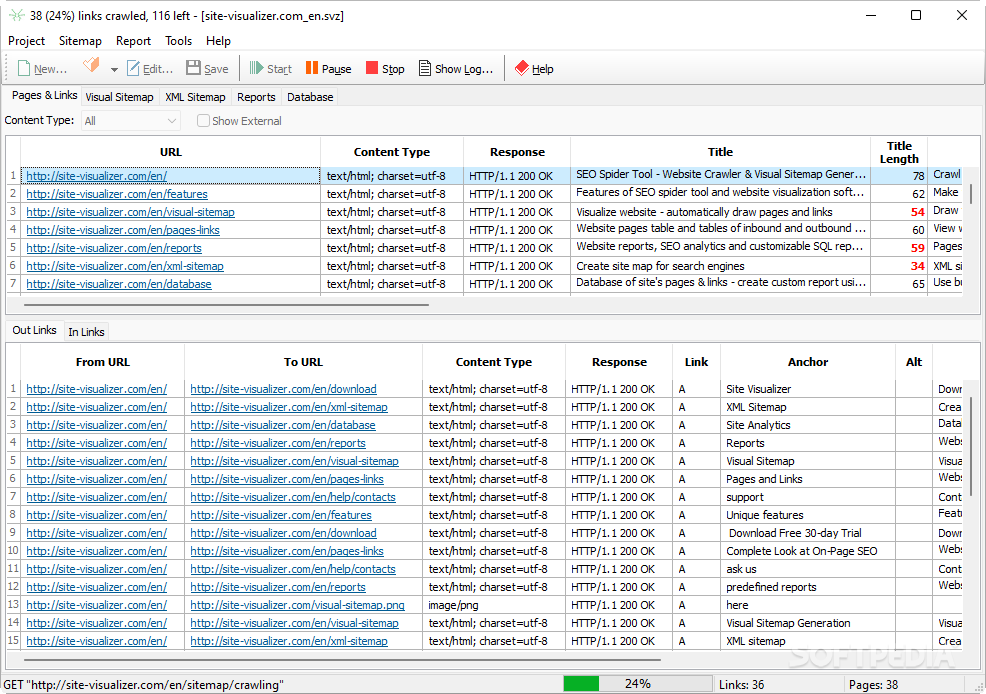The height and width of the screenshot is (694, 986).
Task: Open the Help menu in the menu bar
Action: pyautogui.click(x=218, y=41)
